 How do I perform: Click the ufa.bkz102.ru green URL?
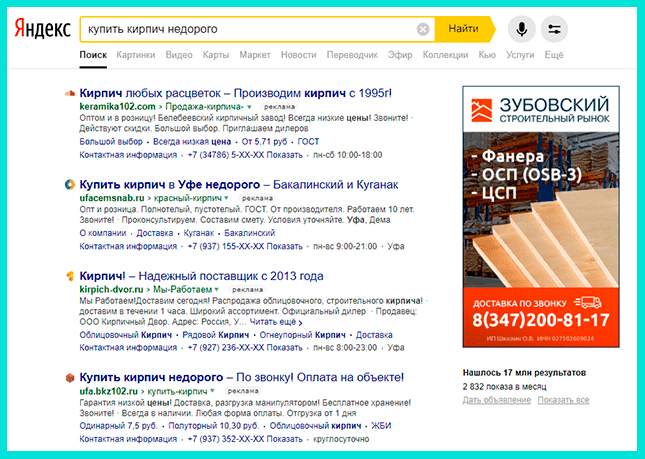(108, 391)
